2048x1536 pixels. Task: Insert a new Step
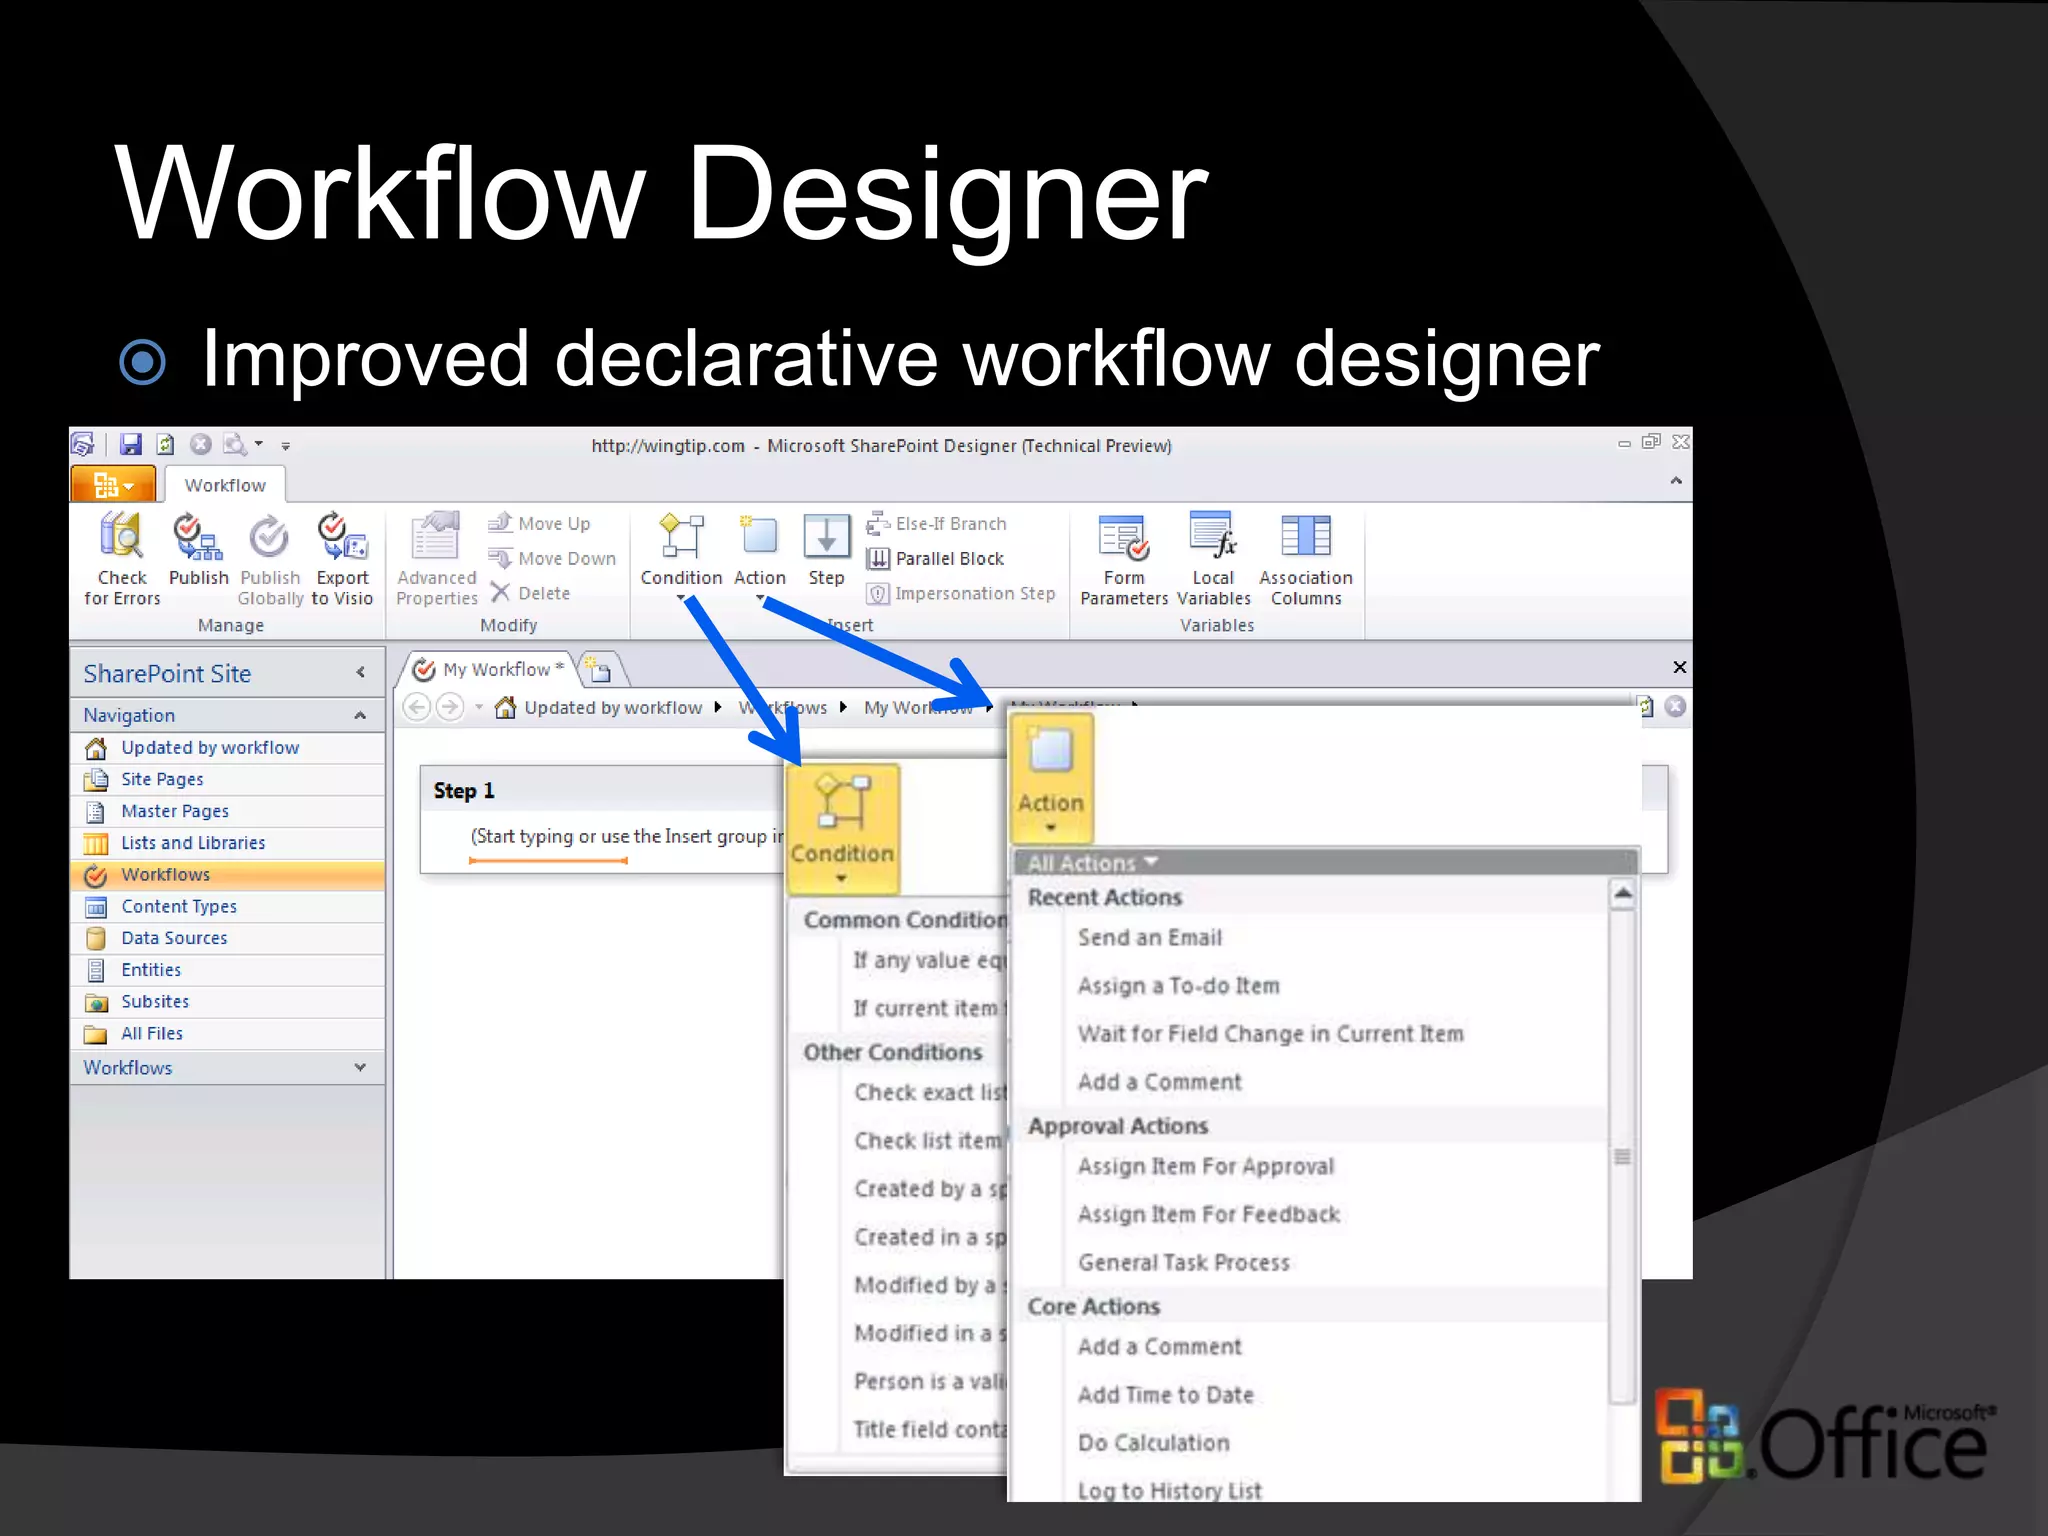click(x=826, y=548)
